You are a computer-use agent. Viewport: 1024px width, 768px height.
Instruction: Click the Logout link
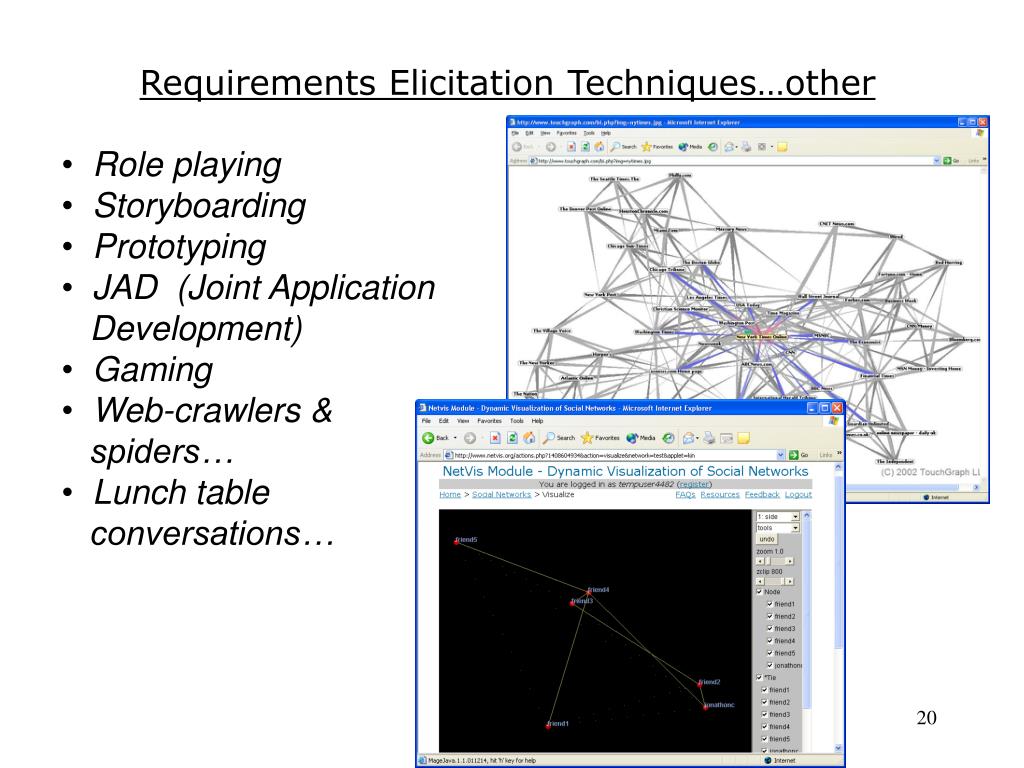tap(798, 494)
